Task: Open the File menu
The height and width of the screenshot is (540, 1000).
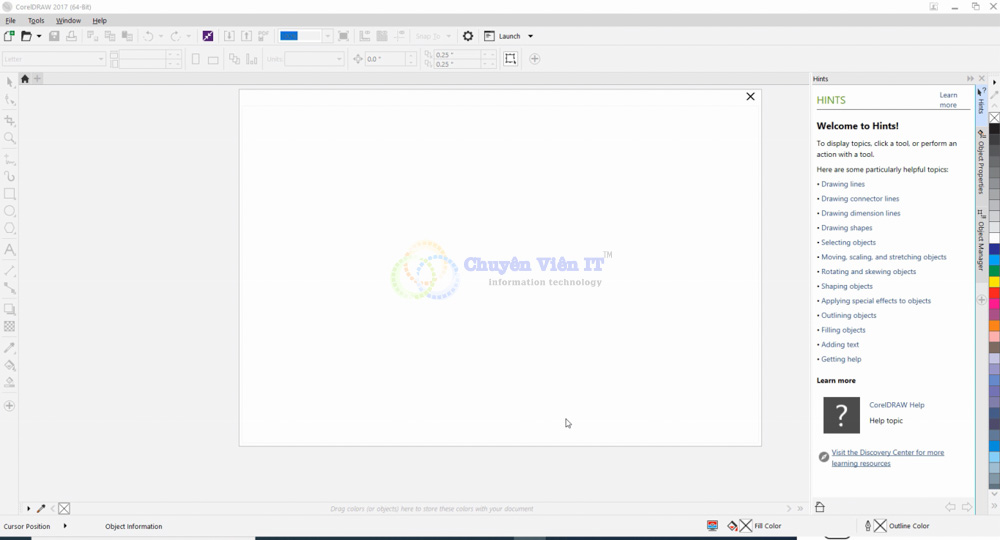Action: coord(11,20)
